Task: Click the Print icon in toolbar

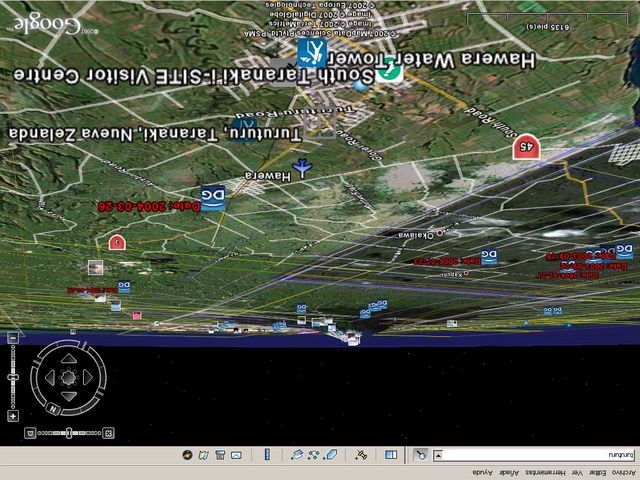Action: [220, 455]
